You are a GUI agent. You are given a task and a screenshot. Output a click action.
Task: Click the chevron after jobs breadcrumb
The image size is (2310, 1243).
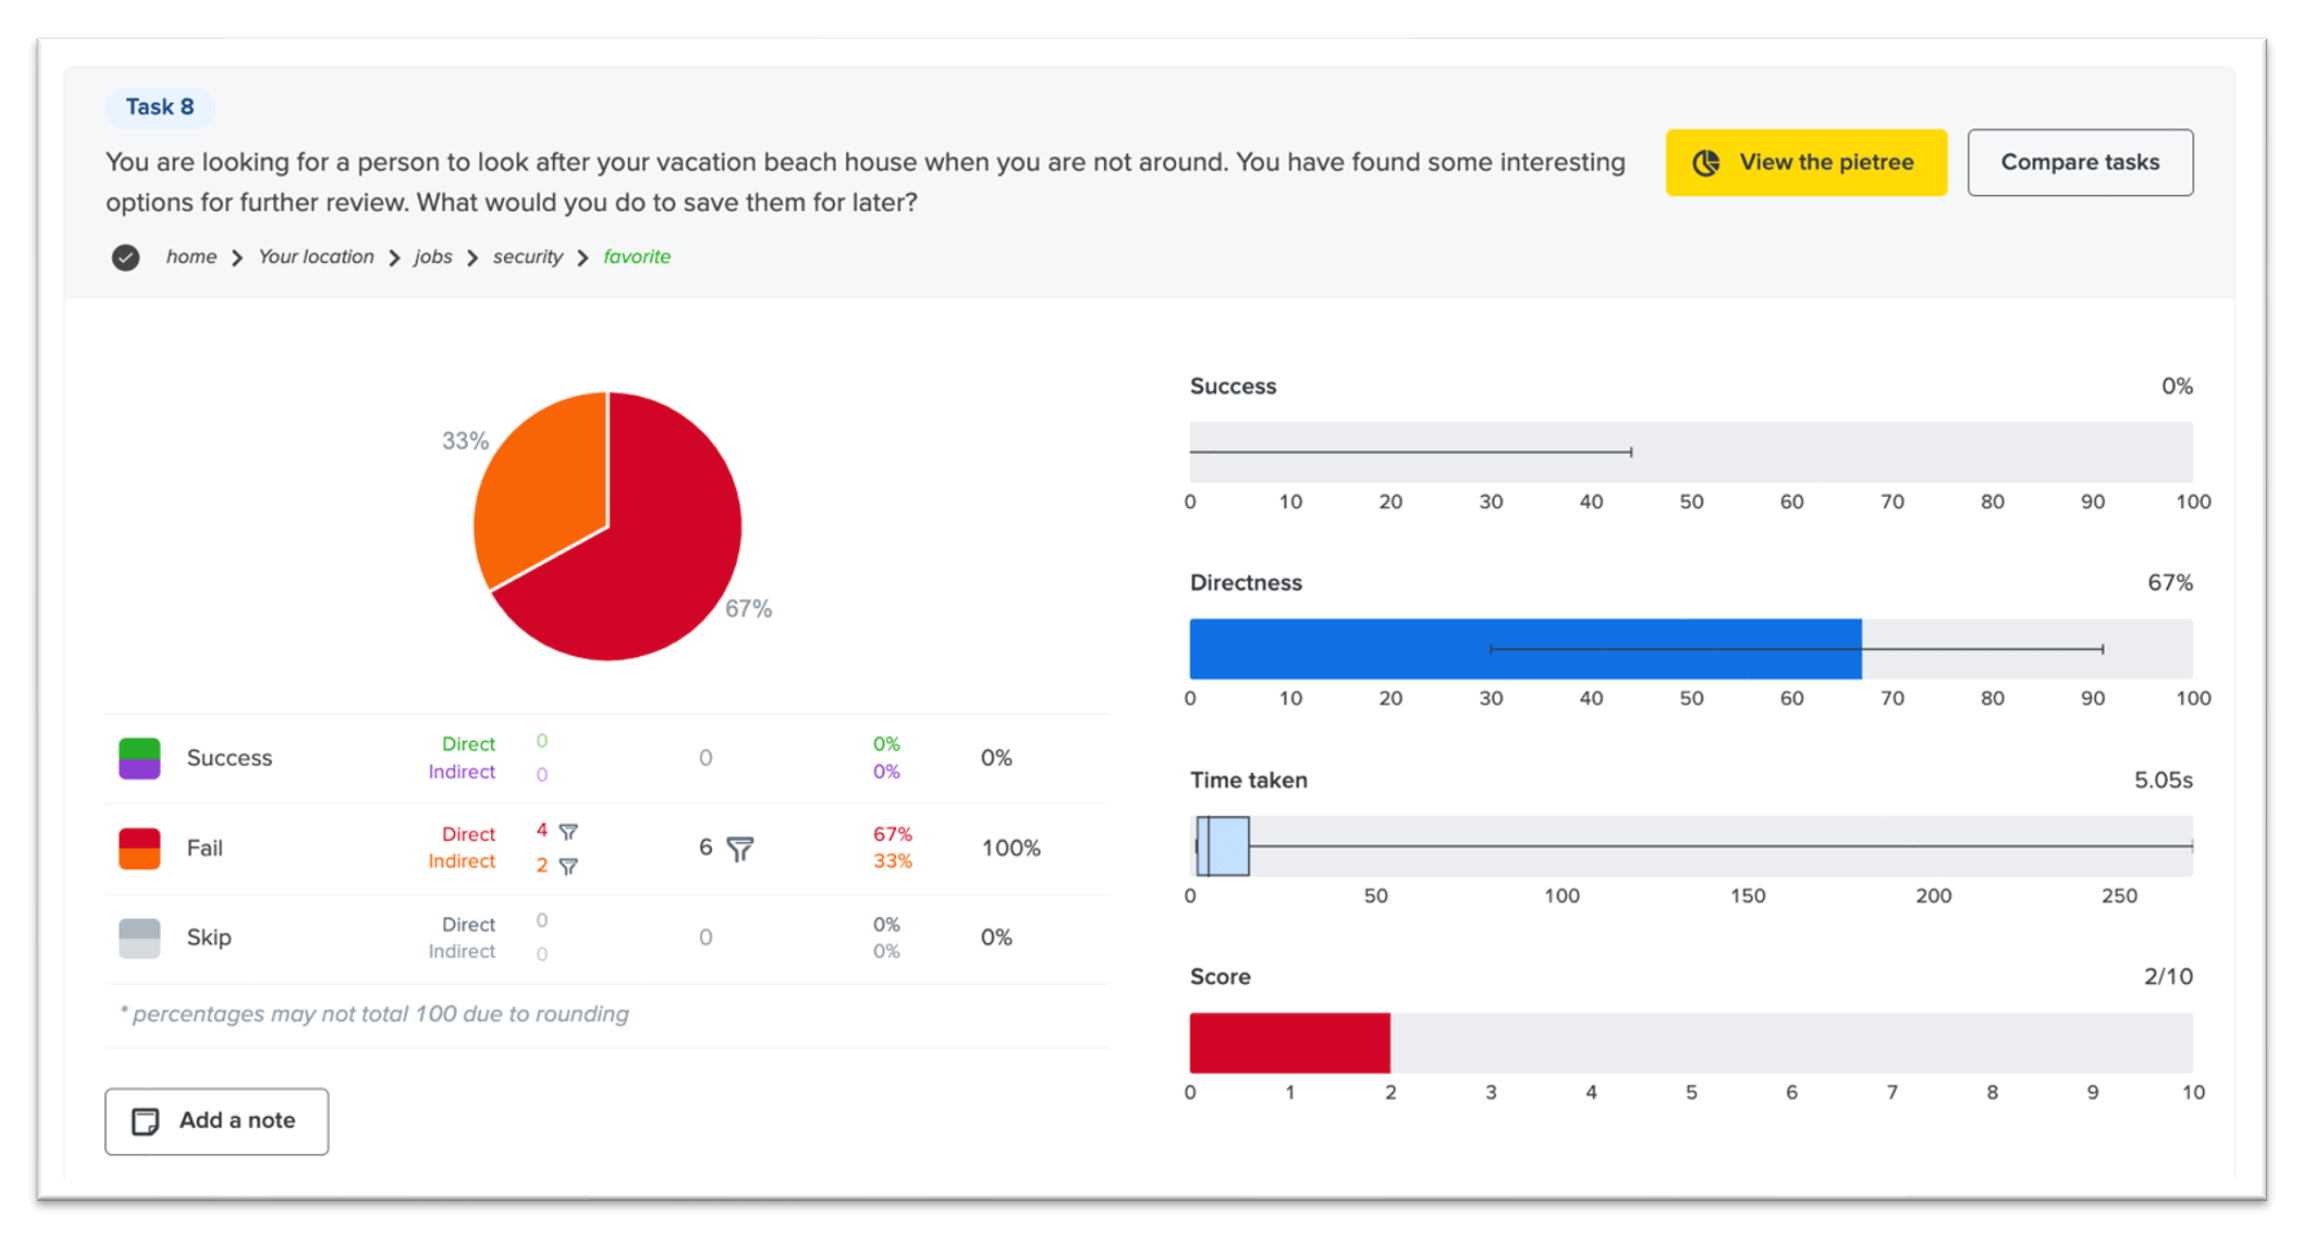472,258
